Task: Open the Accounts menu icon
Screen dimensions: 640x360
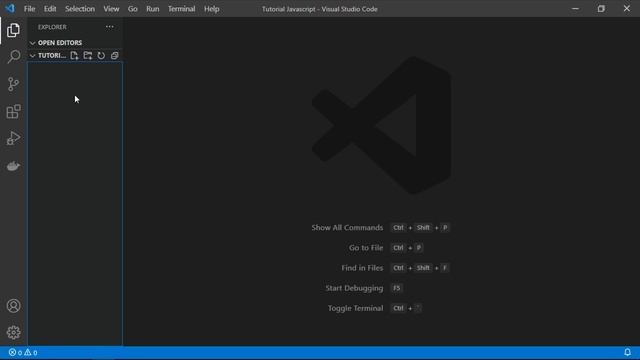Action: tap(13, 306)
